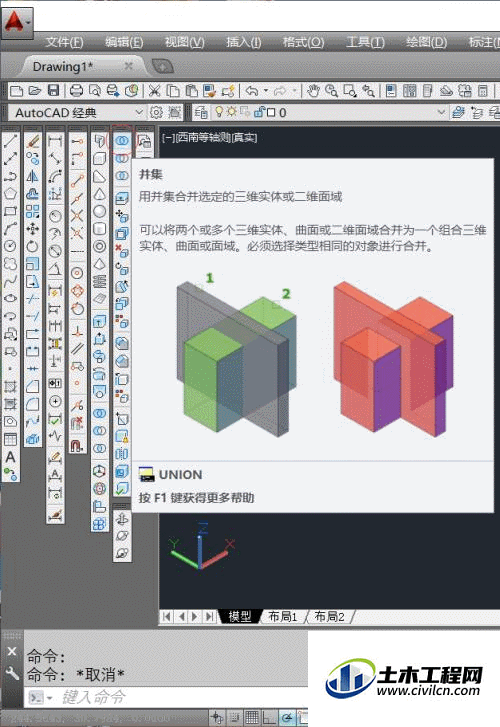Switch to the 布局1 layout tab
The height and width of the screenshot is (727, 500).
[282, 617]
